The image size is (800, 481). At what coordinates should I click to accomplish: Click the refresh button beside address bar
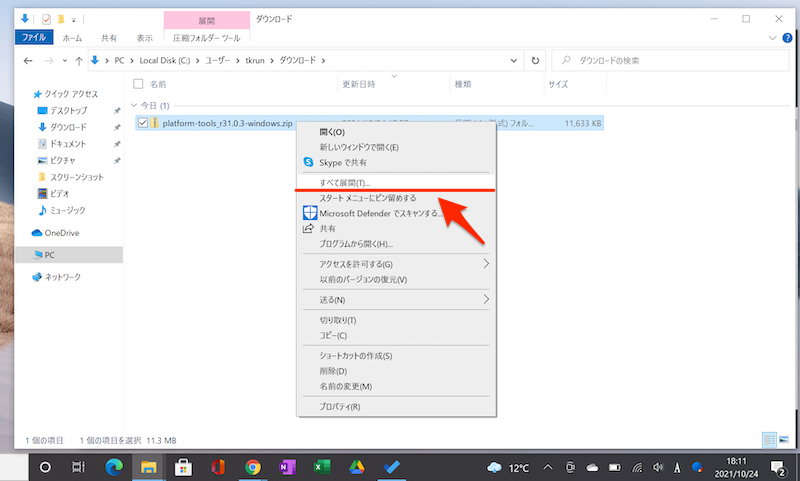pos(536,60)
